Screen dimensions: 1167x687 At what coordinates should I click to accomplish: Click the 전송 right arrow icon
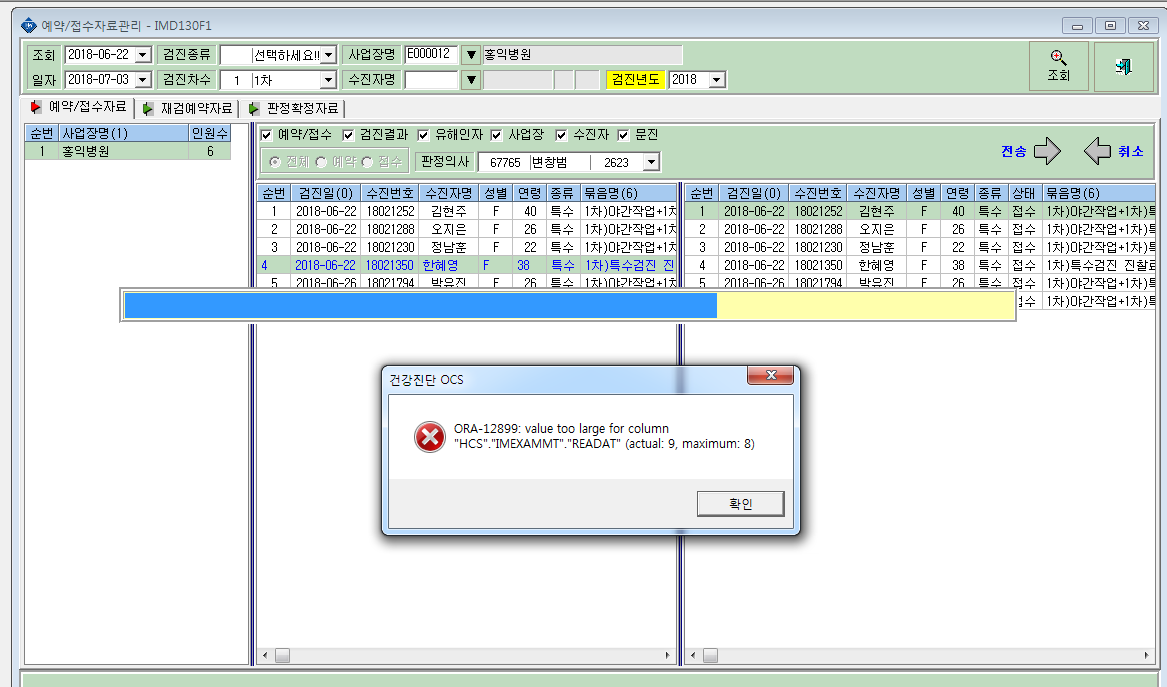(1047, 151)
